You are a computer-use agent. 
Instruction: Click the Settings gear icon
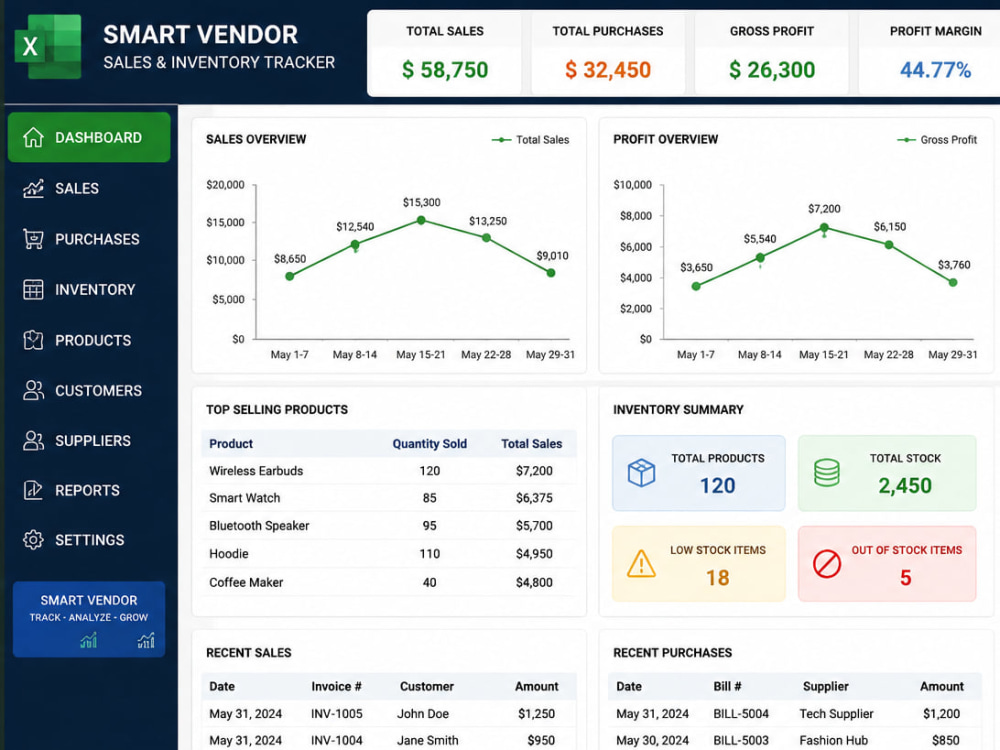point(33,540)
